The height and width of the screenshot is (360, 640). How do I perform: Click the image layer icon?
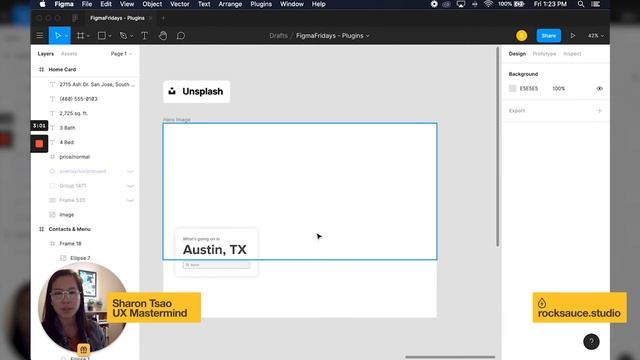point(52,215)
